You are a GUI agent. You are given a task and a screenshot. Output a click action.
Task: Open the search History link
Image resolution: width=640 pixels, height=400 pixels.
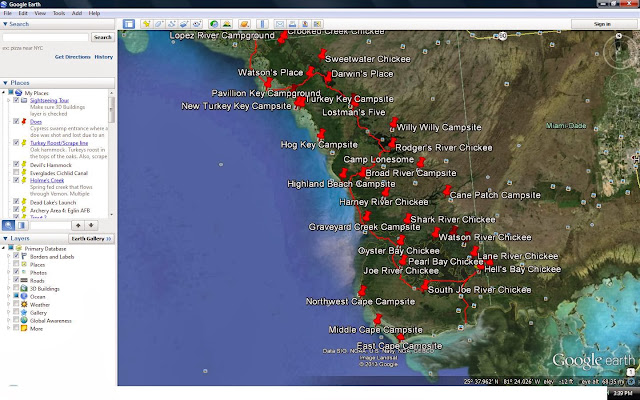(x=104, y=57)
